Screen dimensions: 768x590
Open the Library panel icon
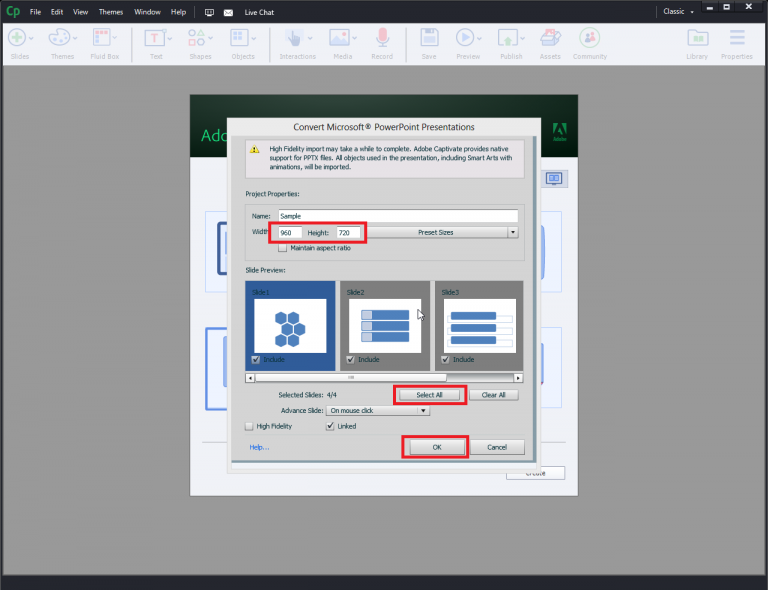pos(697,38)
